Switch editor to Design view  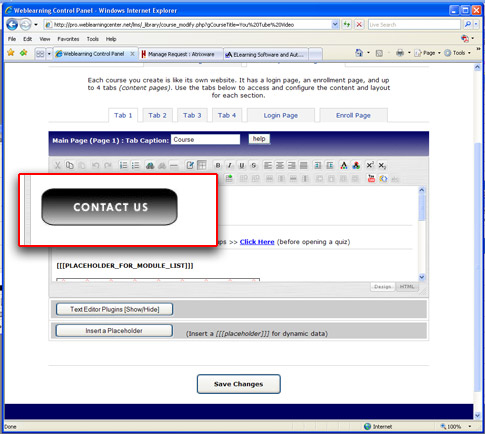click(x=383, y=287)
